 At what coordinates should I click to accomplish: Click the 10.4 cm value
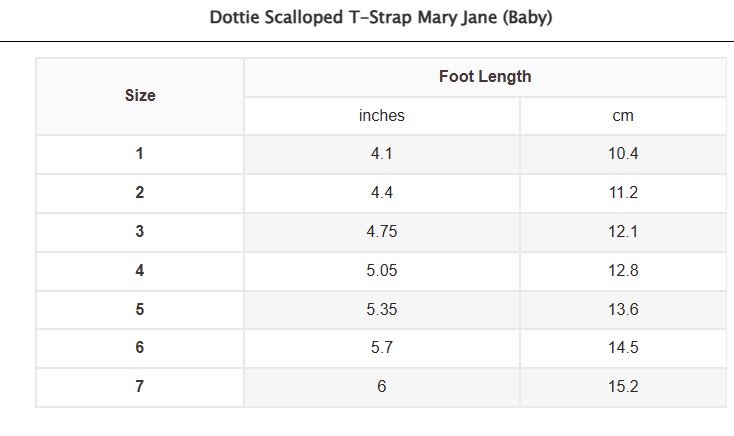[623, 155]
